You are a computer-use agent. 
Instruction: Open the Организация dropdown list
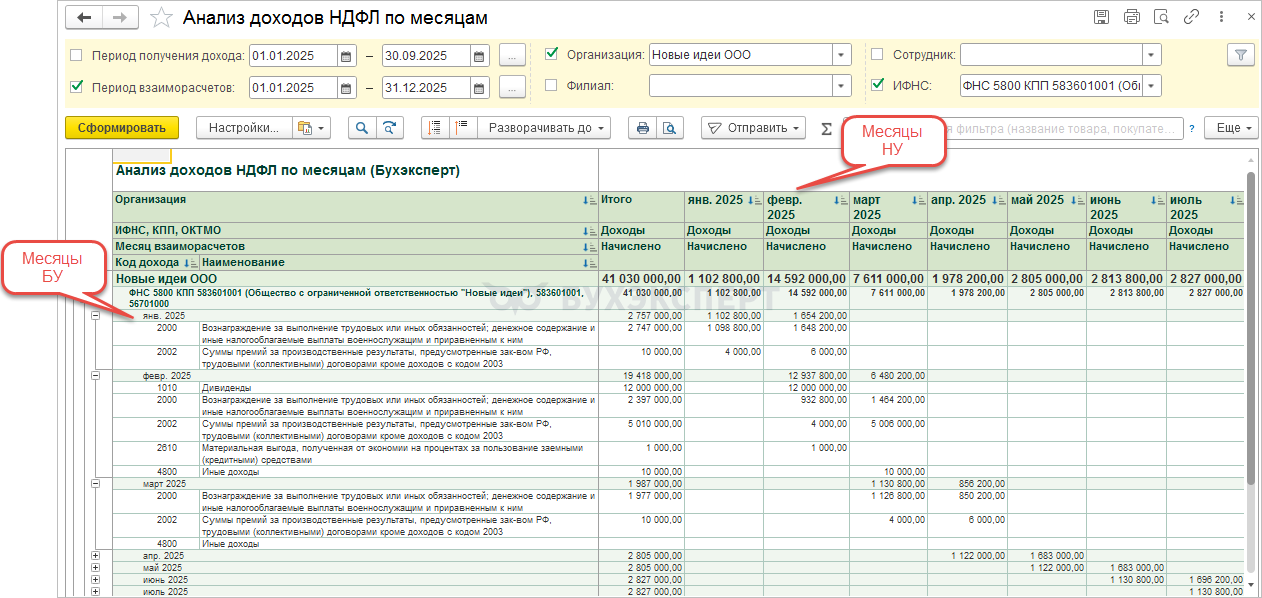point(842,55)
